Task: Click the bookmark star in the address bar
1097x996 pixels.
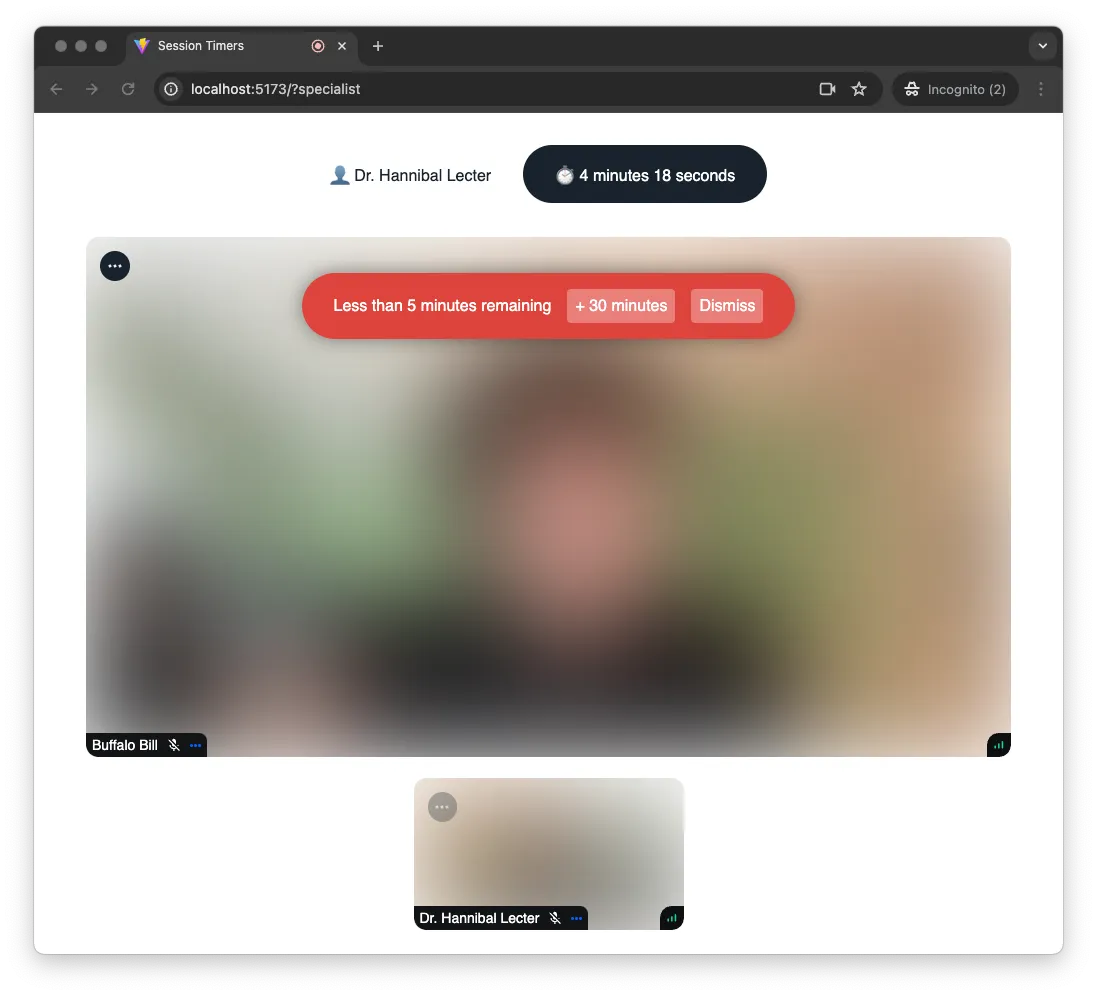Action: coord(859,89)
